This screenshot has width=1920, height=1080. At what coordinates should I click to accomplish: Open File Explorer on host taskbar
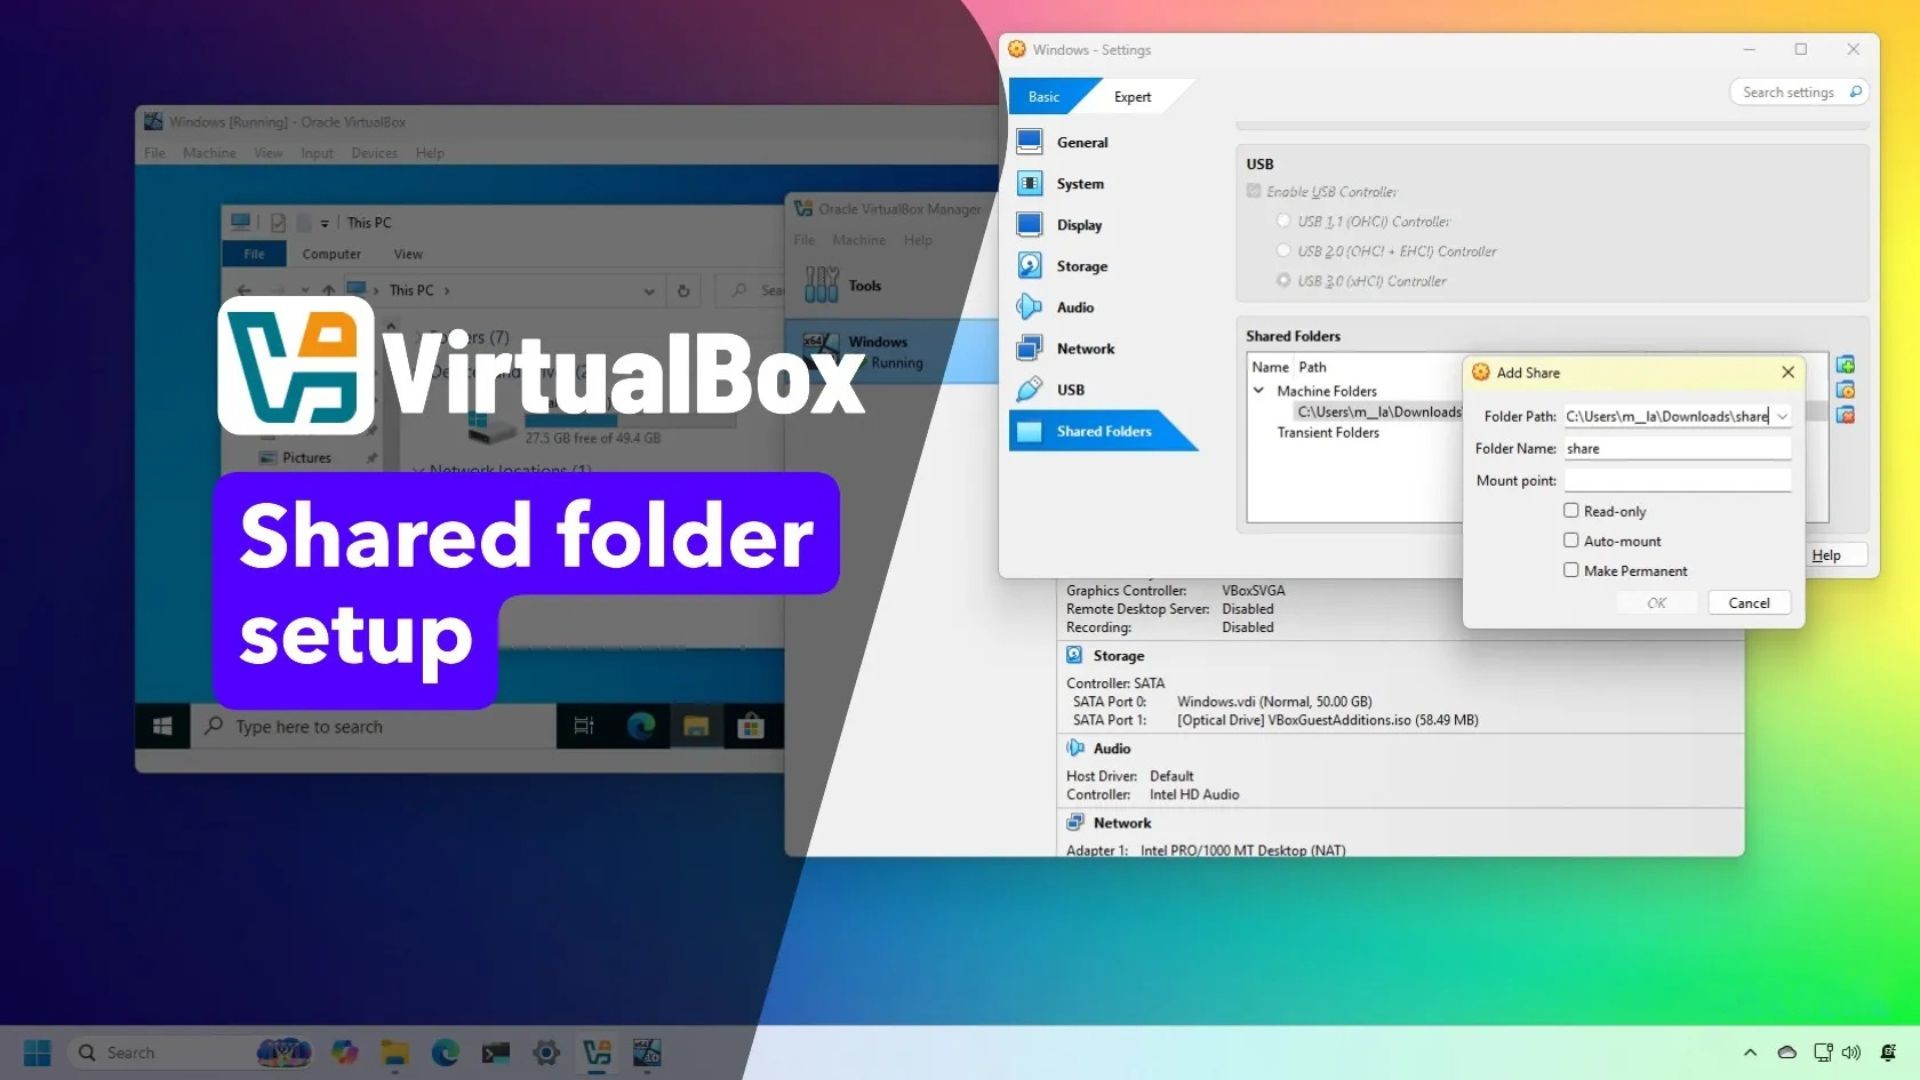click(395, 1052)
